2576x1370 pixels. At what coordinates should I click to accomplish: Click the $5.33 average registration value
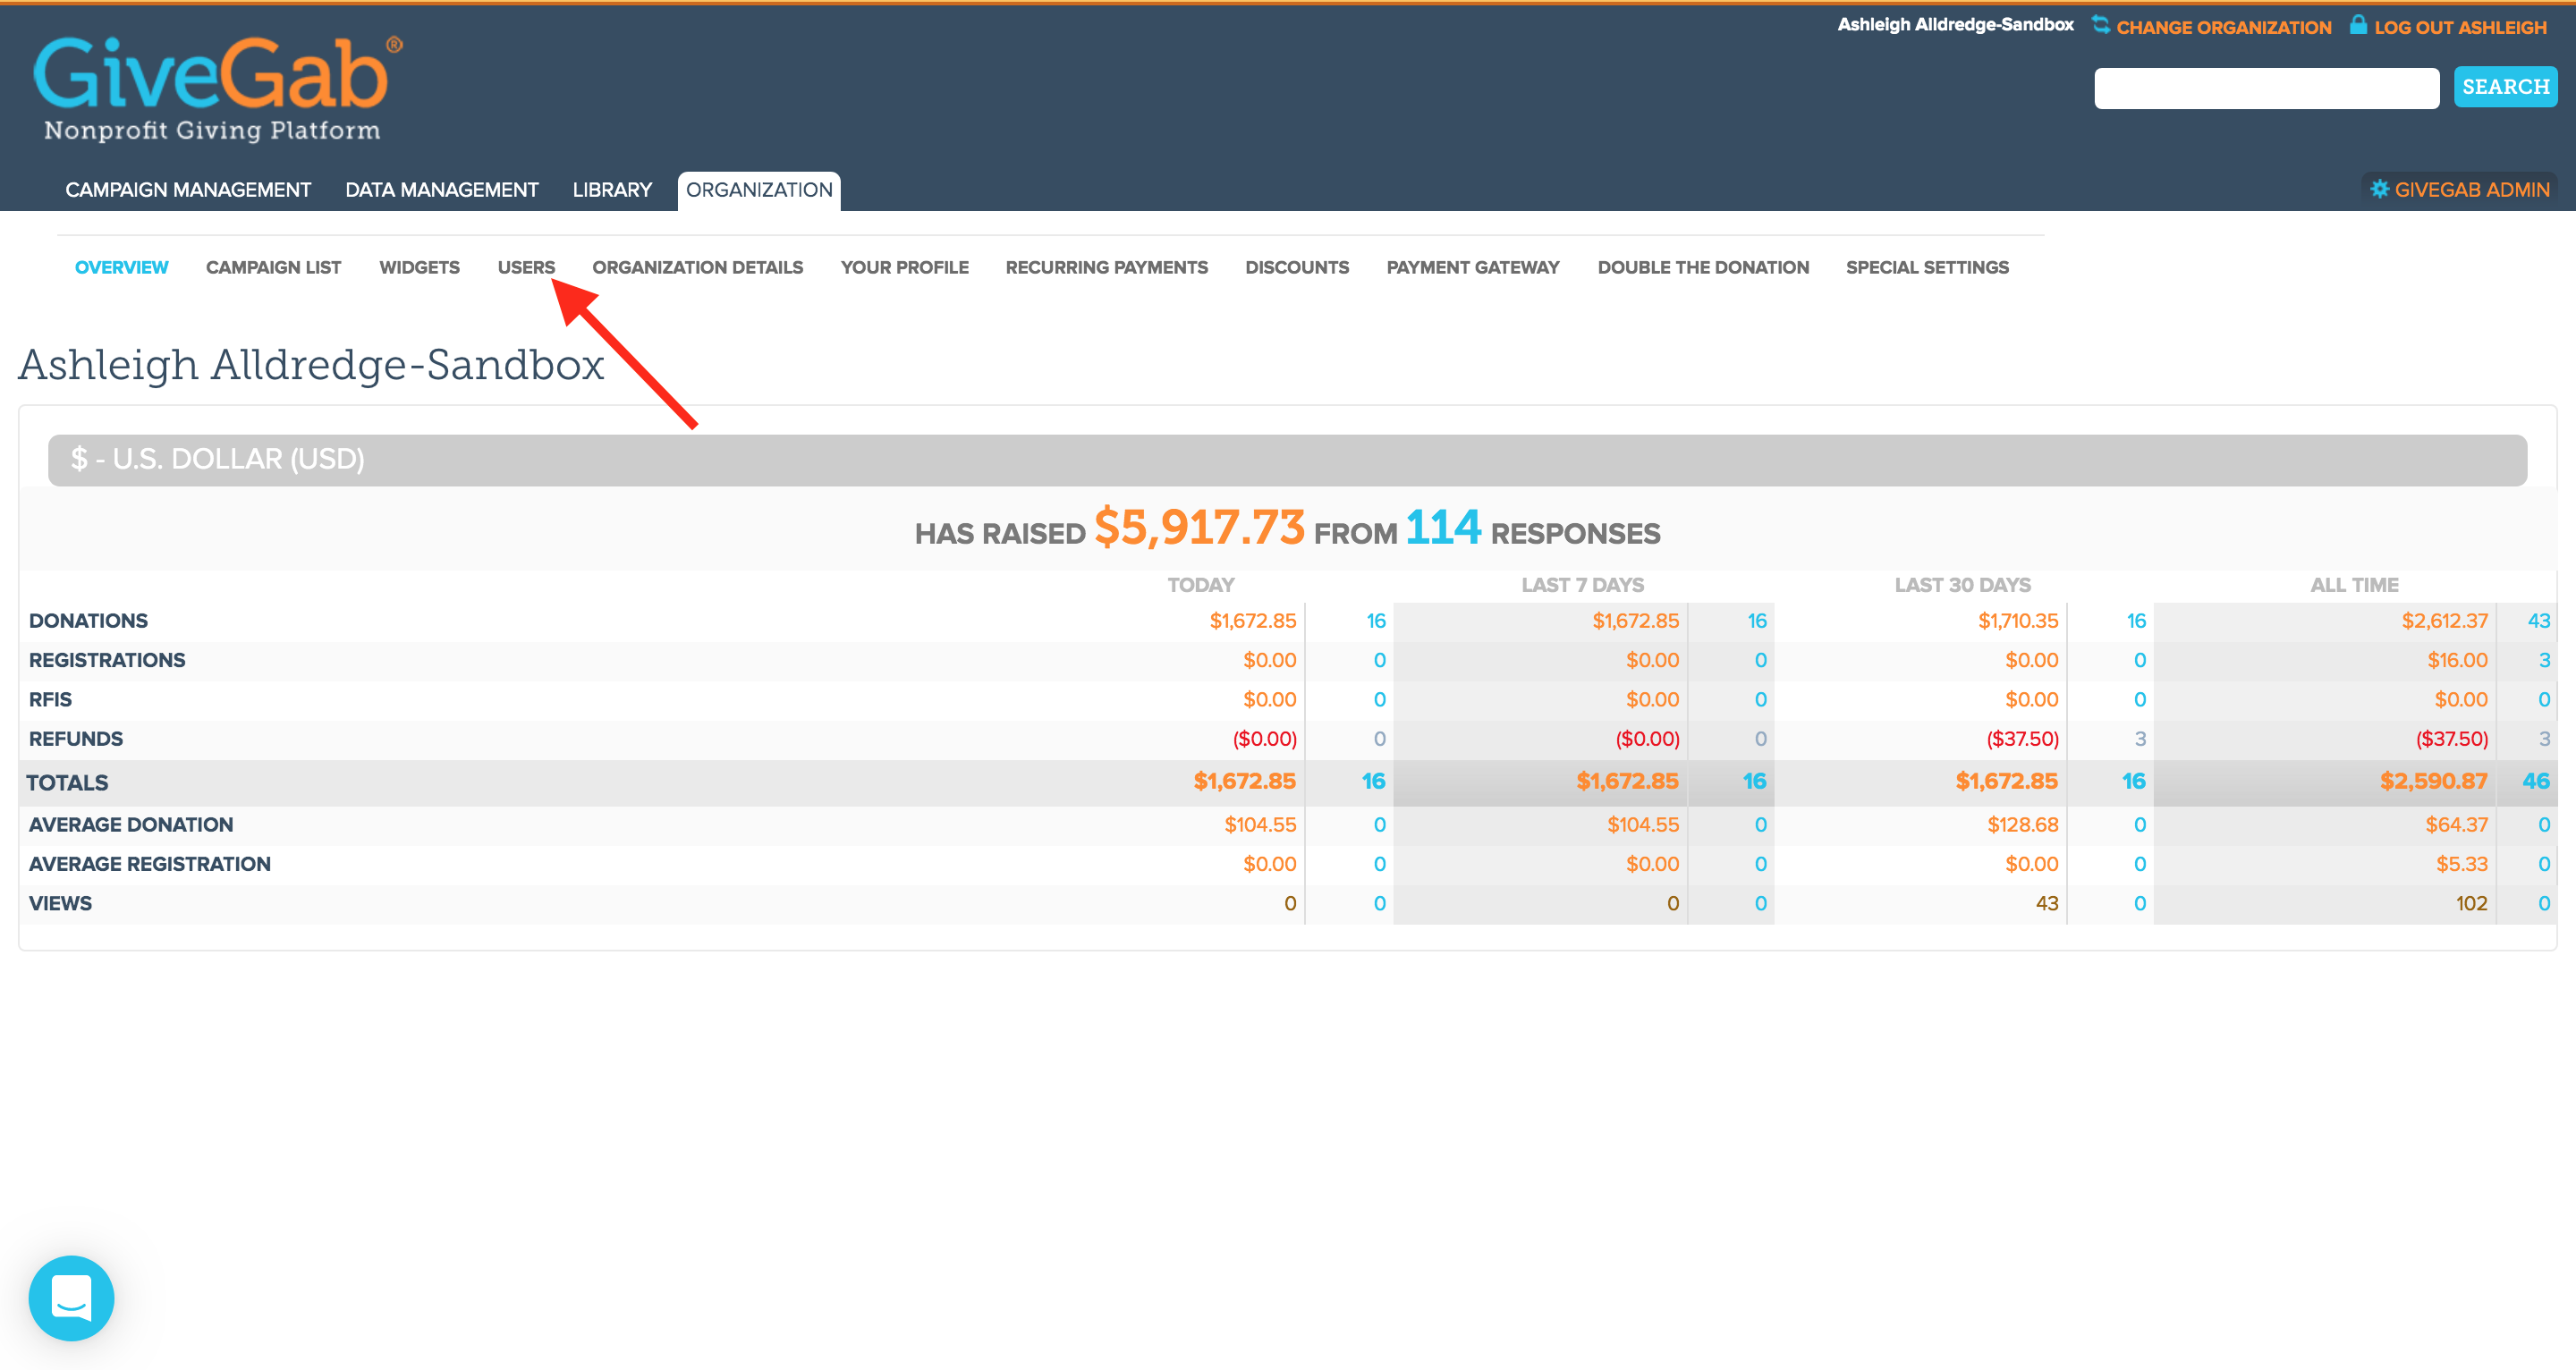tap(2461, 864)
